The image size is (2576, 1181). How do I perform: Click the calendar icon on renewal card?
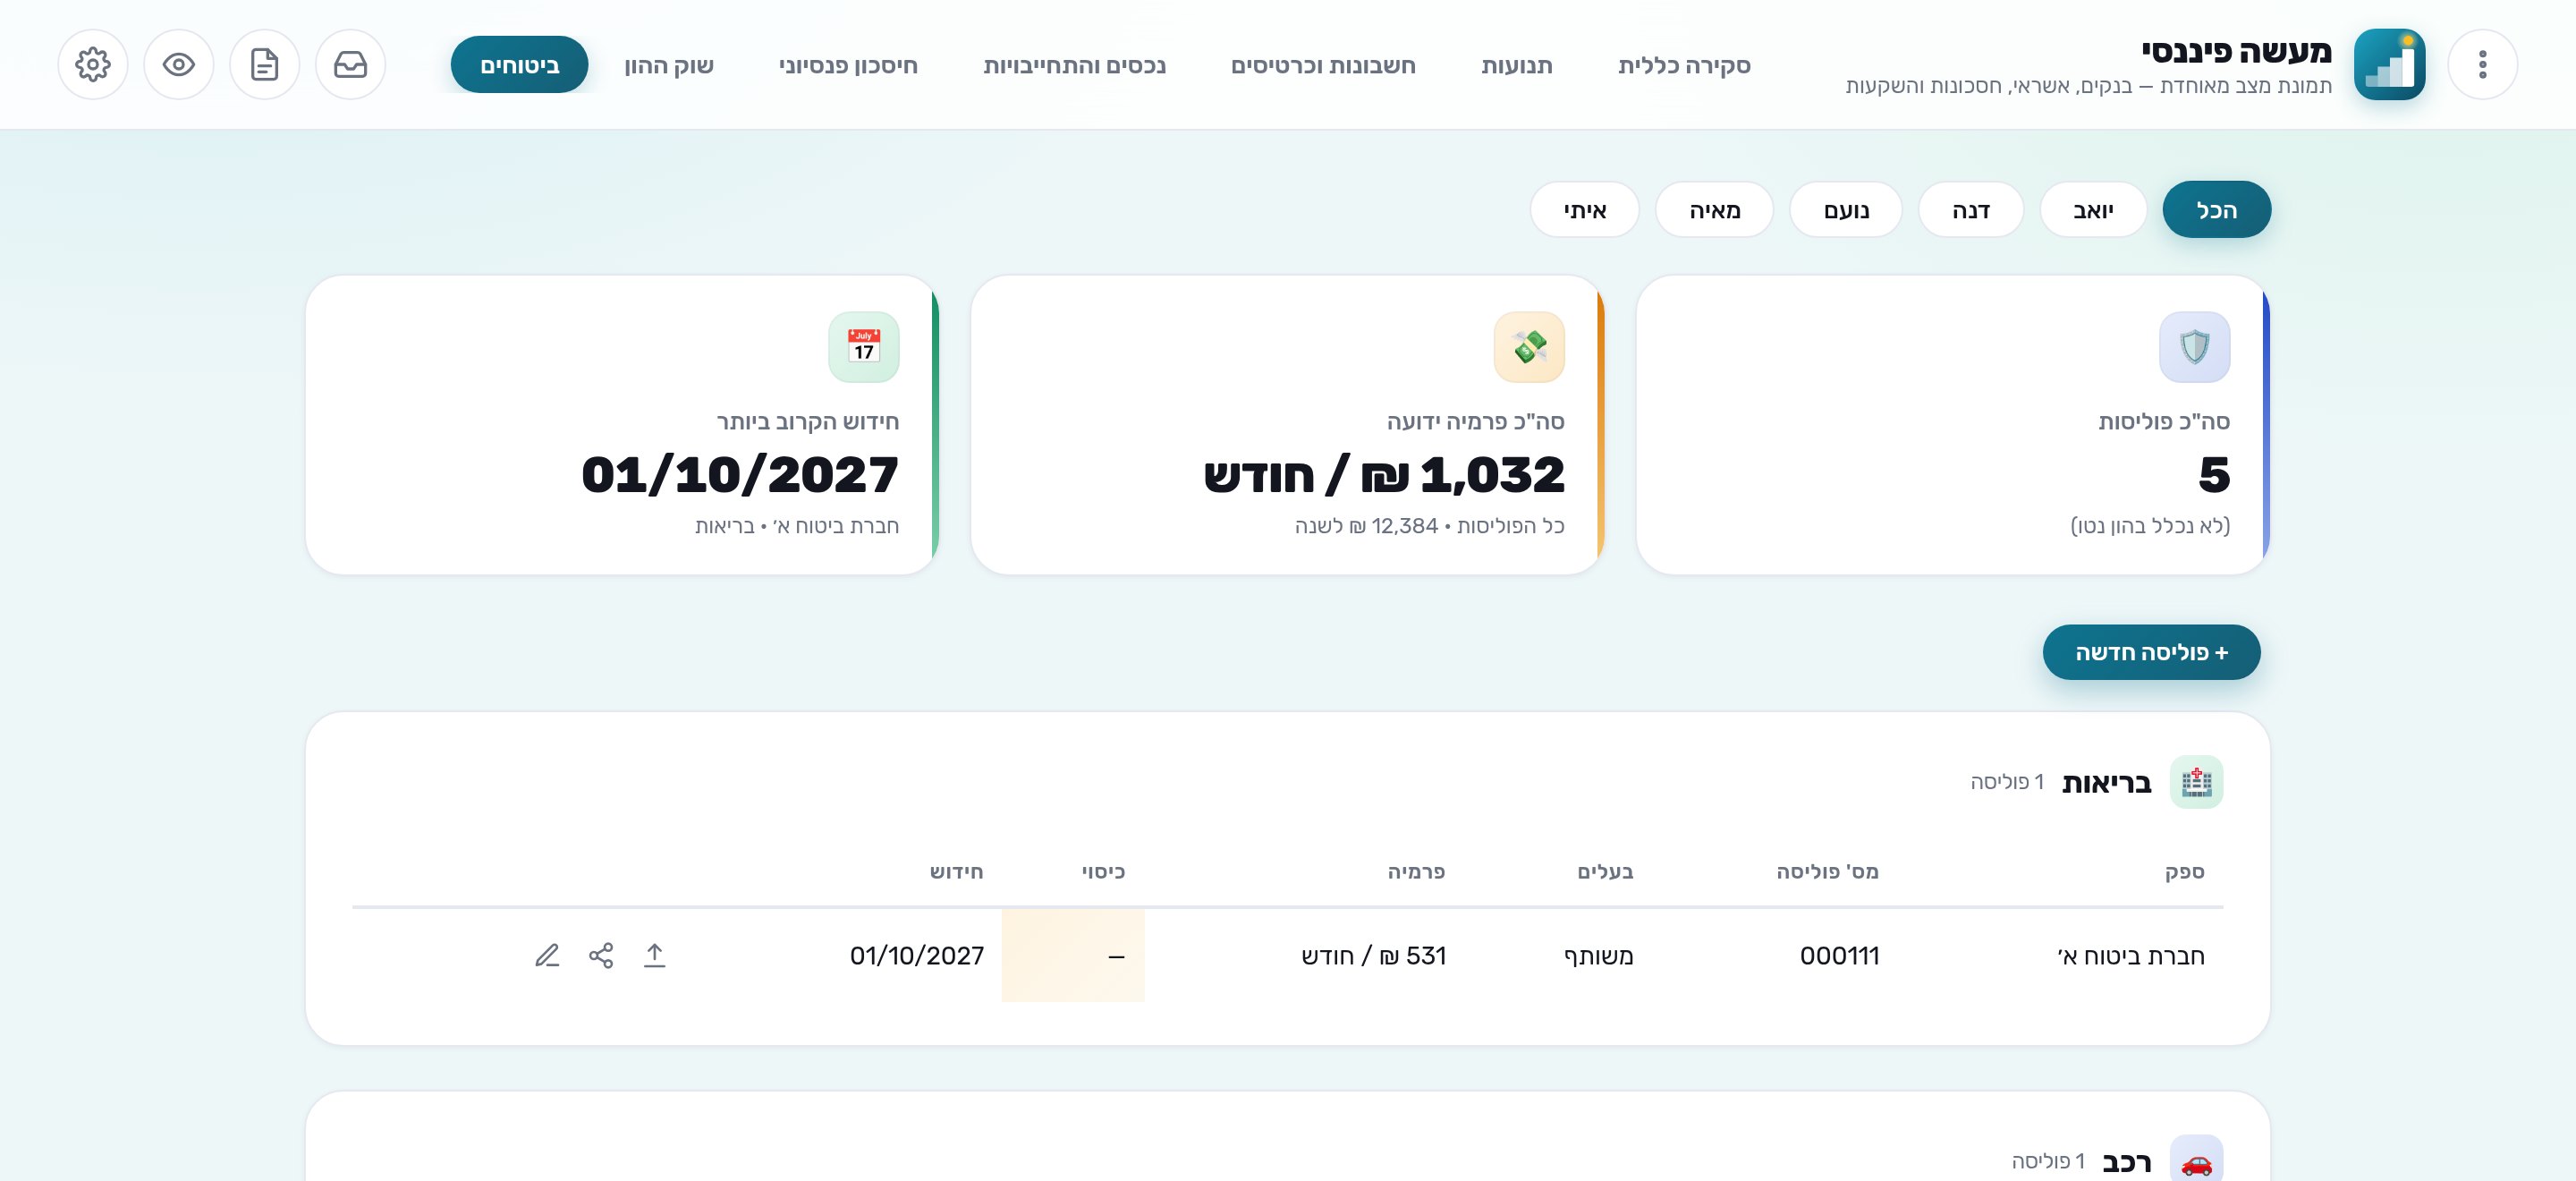[864, 347]
